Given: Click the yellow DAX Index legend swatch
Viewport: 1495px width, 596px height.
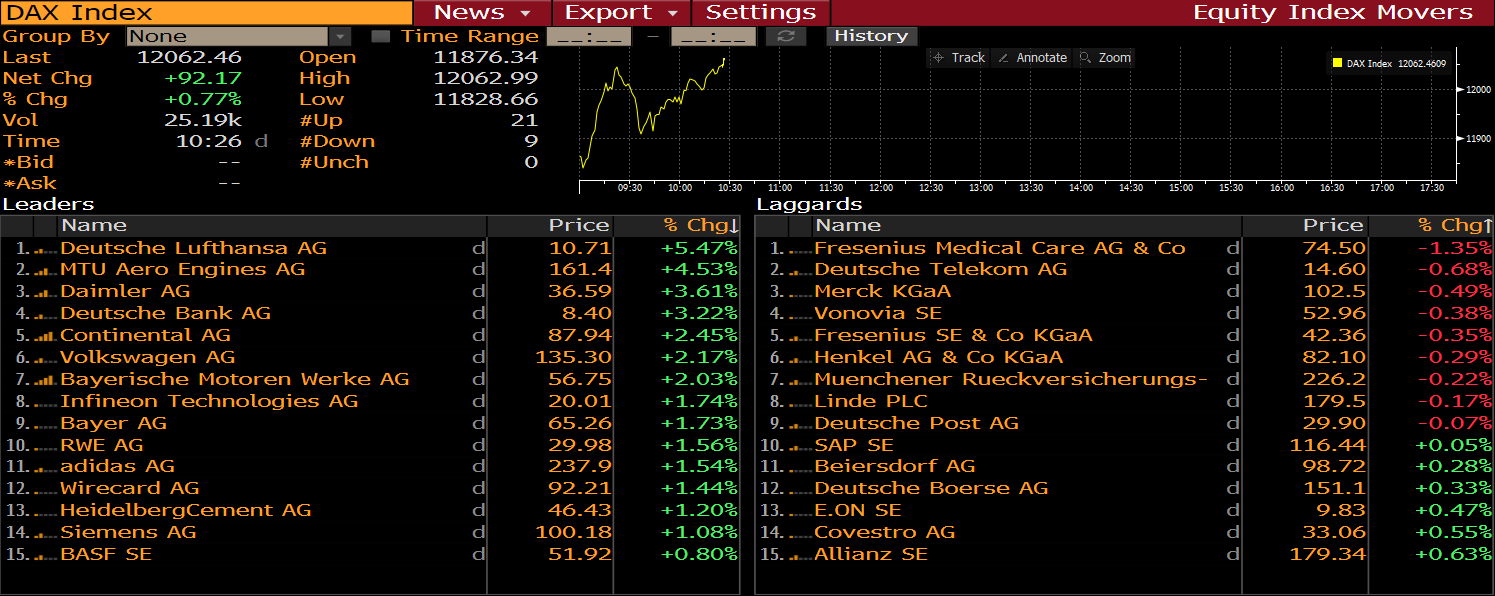Looking at the screenshot, I should click(x=1337, y=63).
